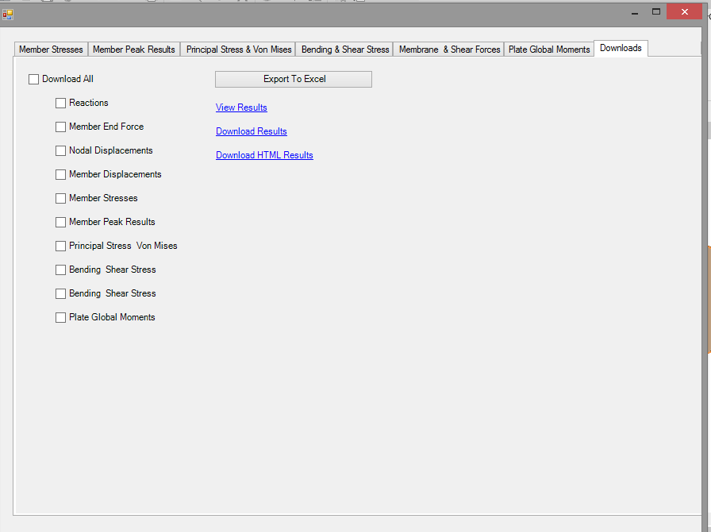Screen dimensions: 711x532
Task: Enable the Download All checkbox
Action: click(34, 80)
